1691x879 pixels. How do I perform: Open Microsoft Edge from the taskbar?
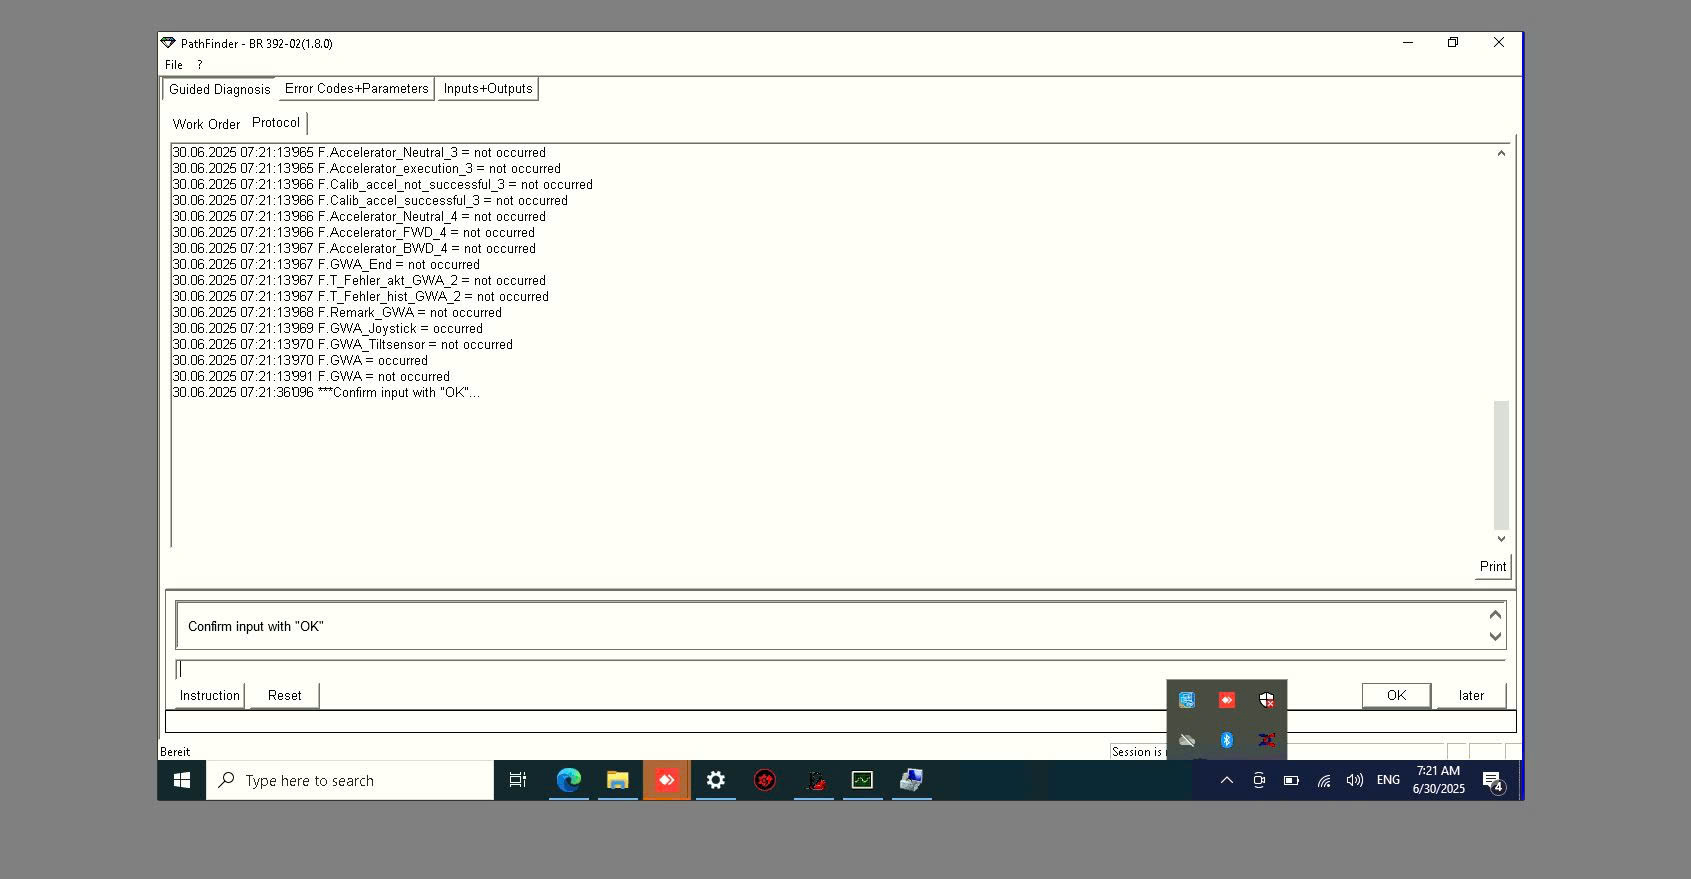click(x=568, y=780)
